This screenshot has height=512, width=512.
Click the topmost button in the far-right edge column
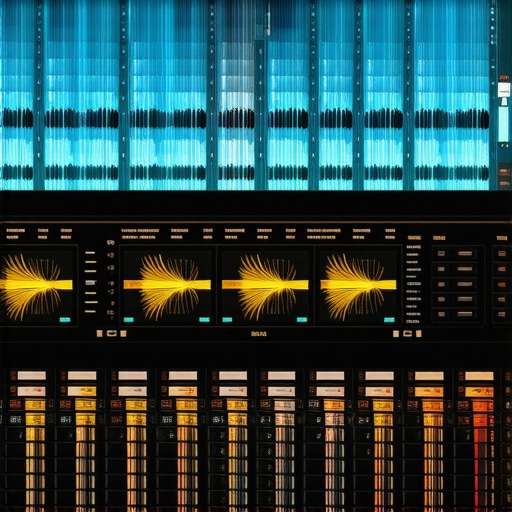[502, 254]
